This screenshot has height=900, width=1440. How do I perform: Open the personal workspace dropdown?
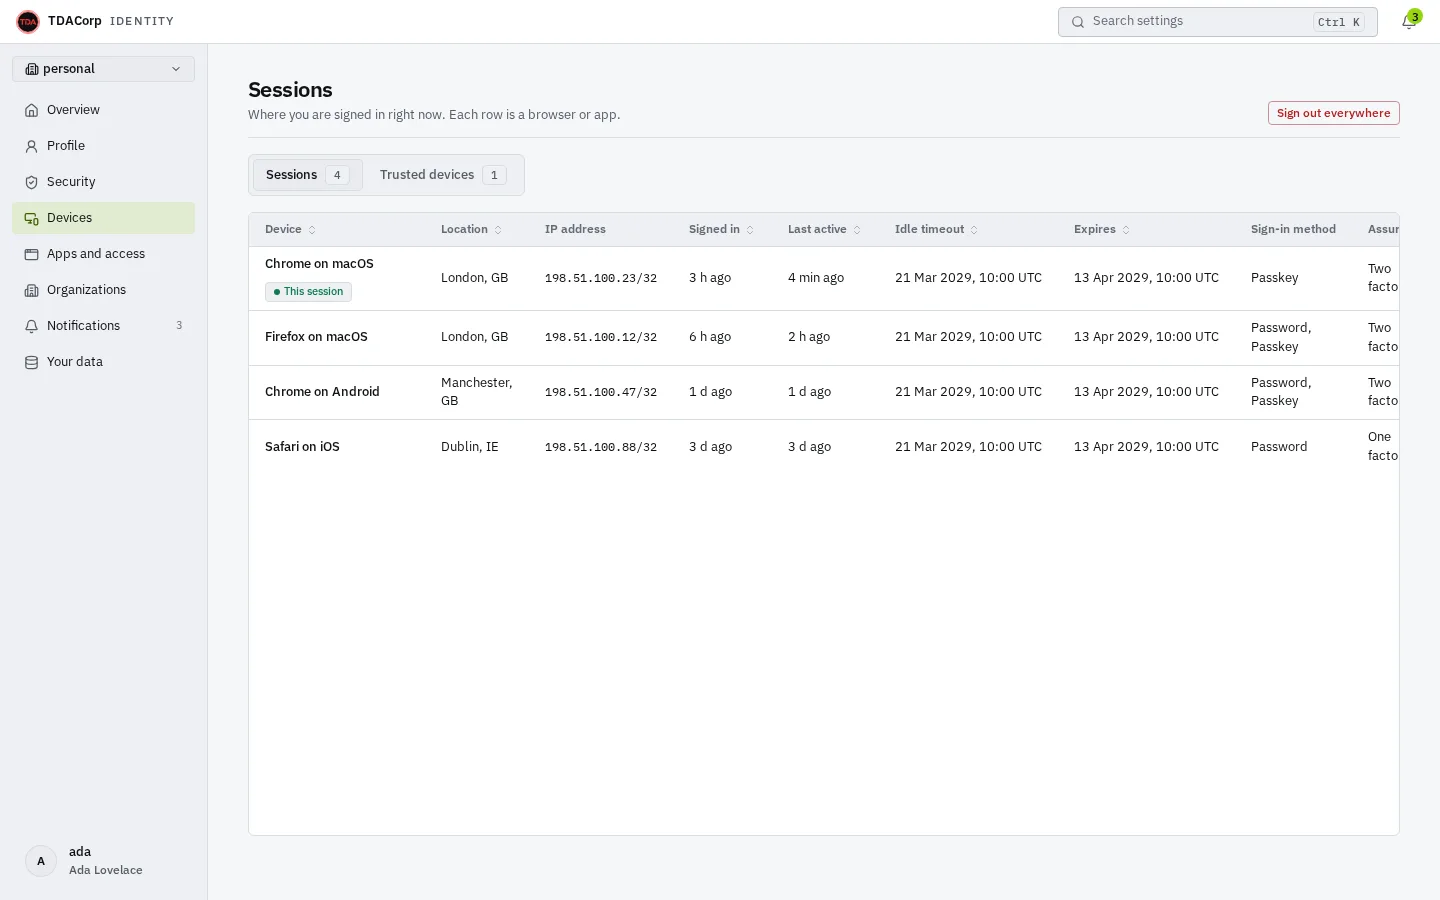tap(103, 69)
